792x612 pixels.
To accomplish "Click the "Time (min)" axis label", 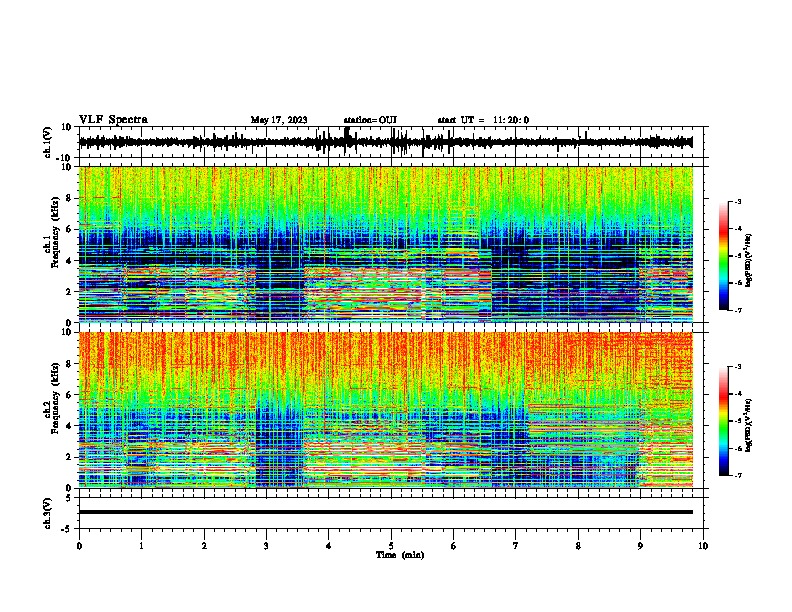I will 400,555.
